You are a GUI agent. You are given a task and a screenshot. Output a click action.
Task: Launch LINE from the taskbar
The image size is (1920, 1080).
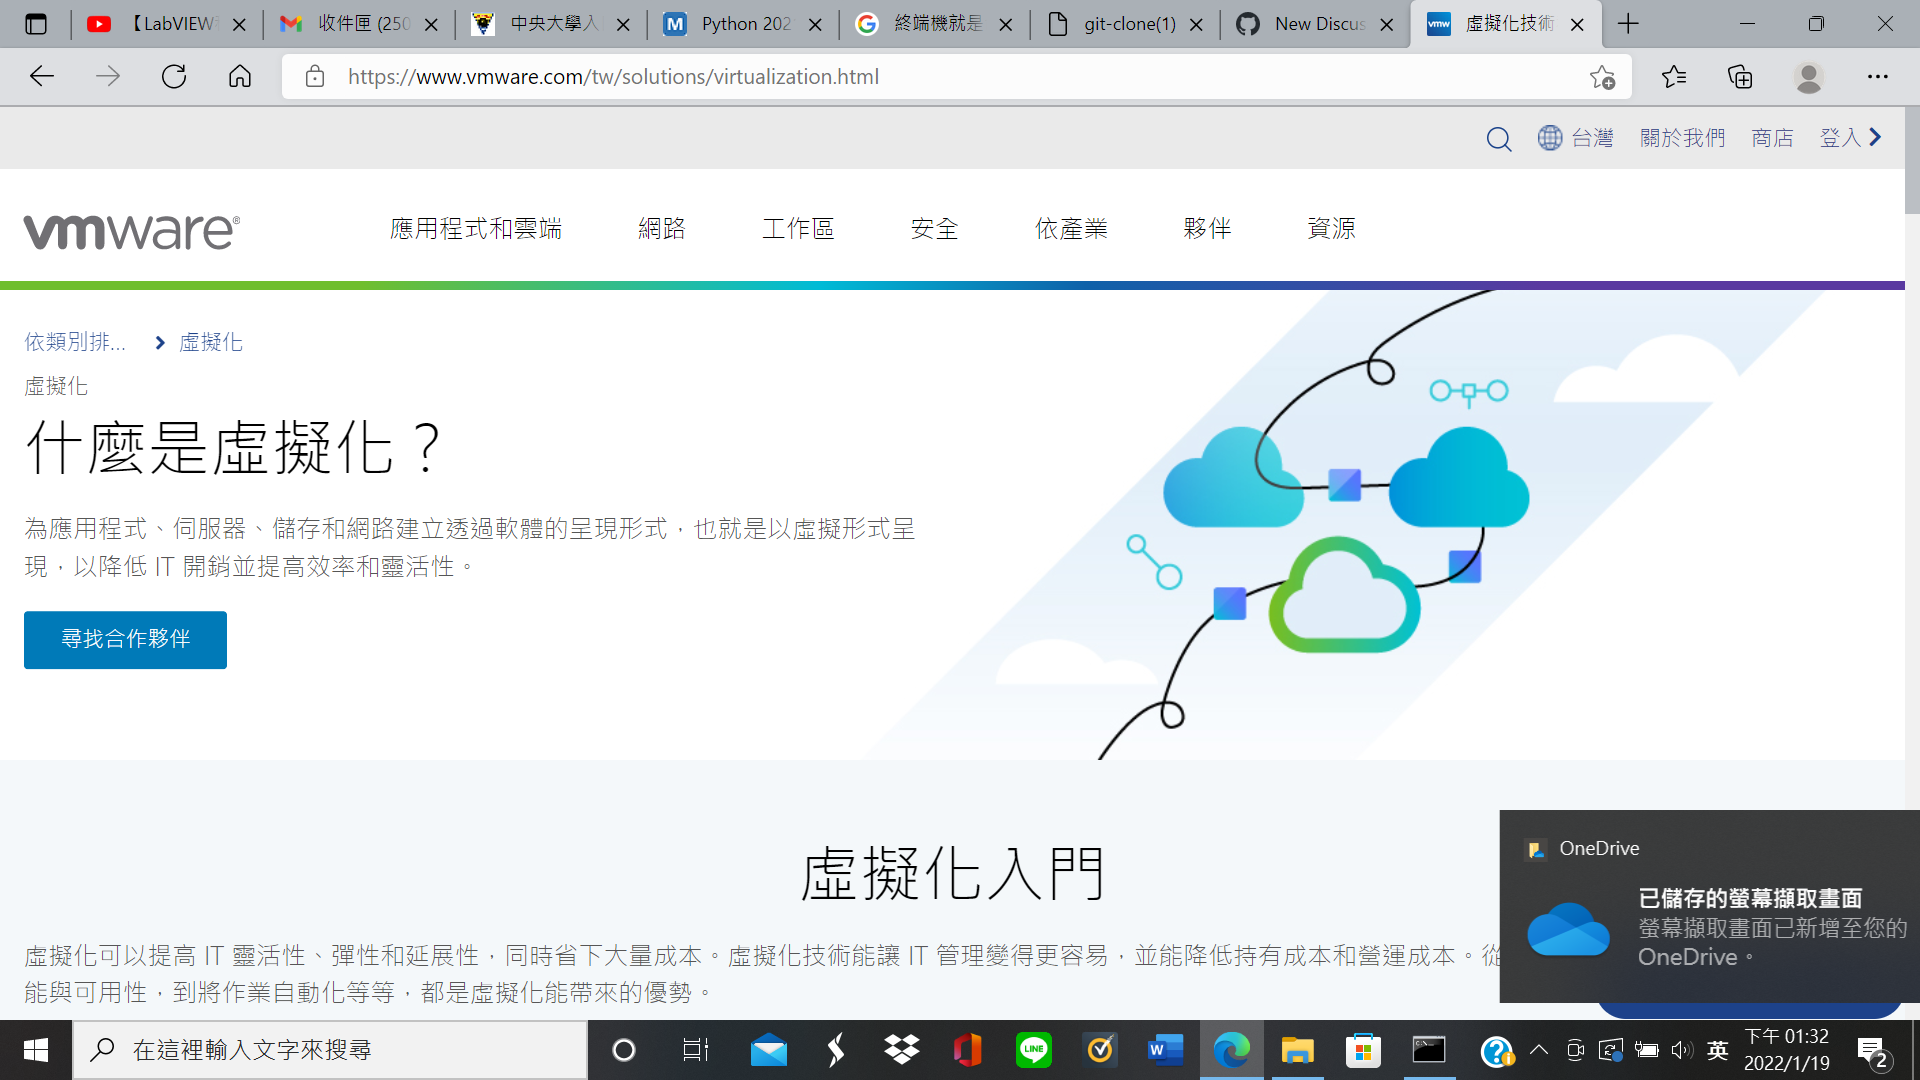click(x=1033, y=1050)
